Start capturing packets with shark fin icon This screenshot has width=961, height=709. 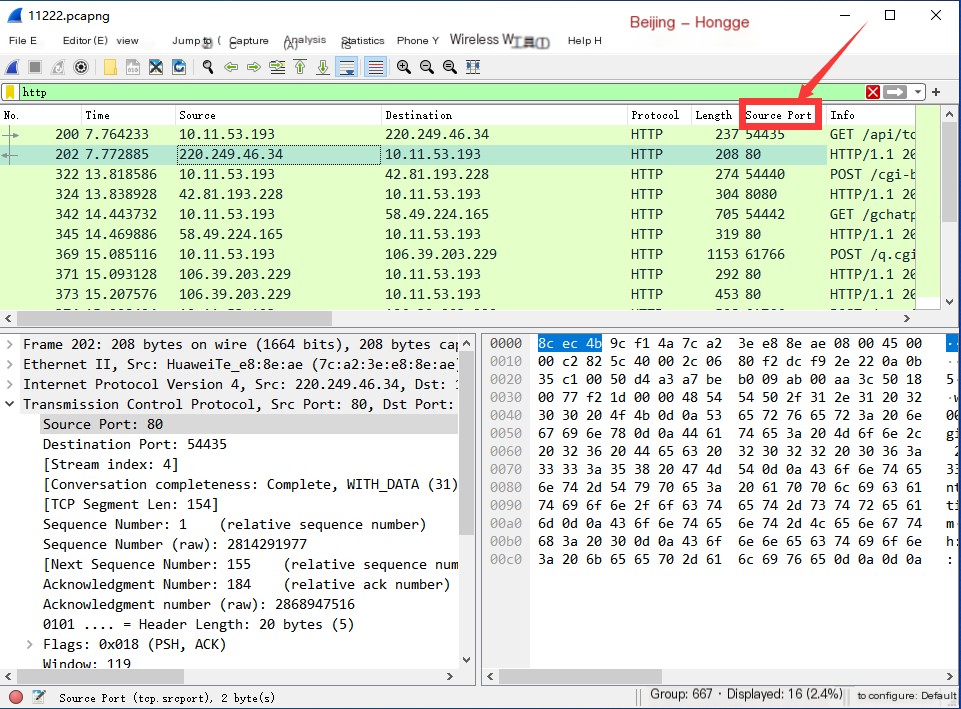point(12,67)
